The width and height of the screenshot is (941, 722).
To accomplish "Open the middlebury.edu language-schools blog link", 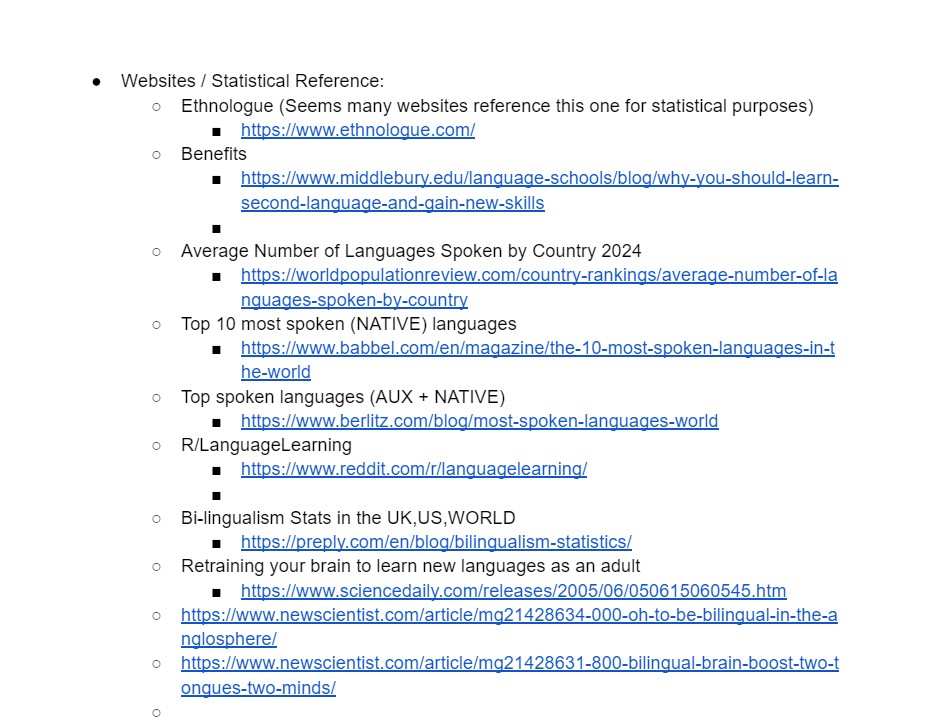I will pos(540,190).
